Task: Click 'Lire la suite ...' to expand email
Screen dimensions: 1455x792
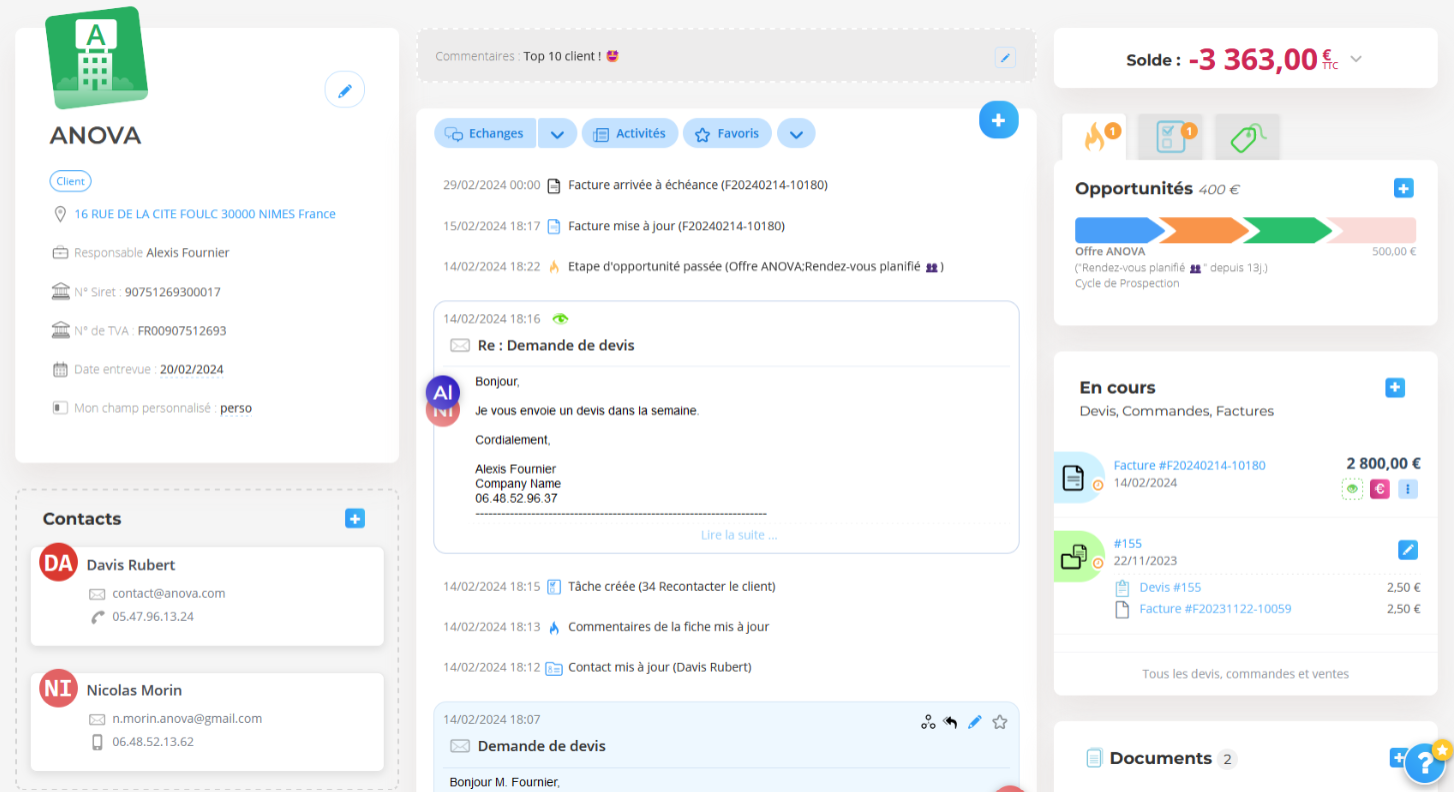Action: tap(739, 535)
